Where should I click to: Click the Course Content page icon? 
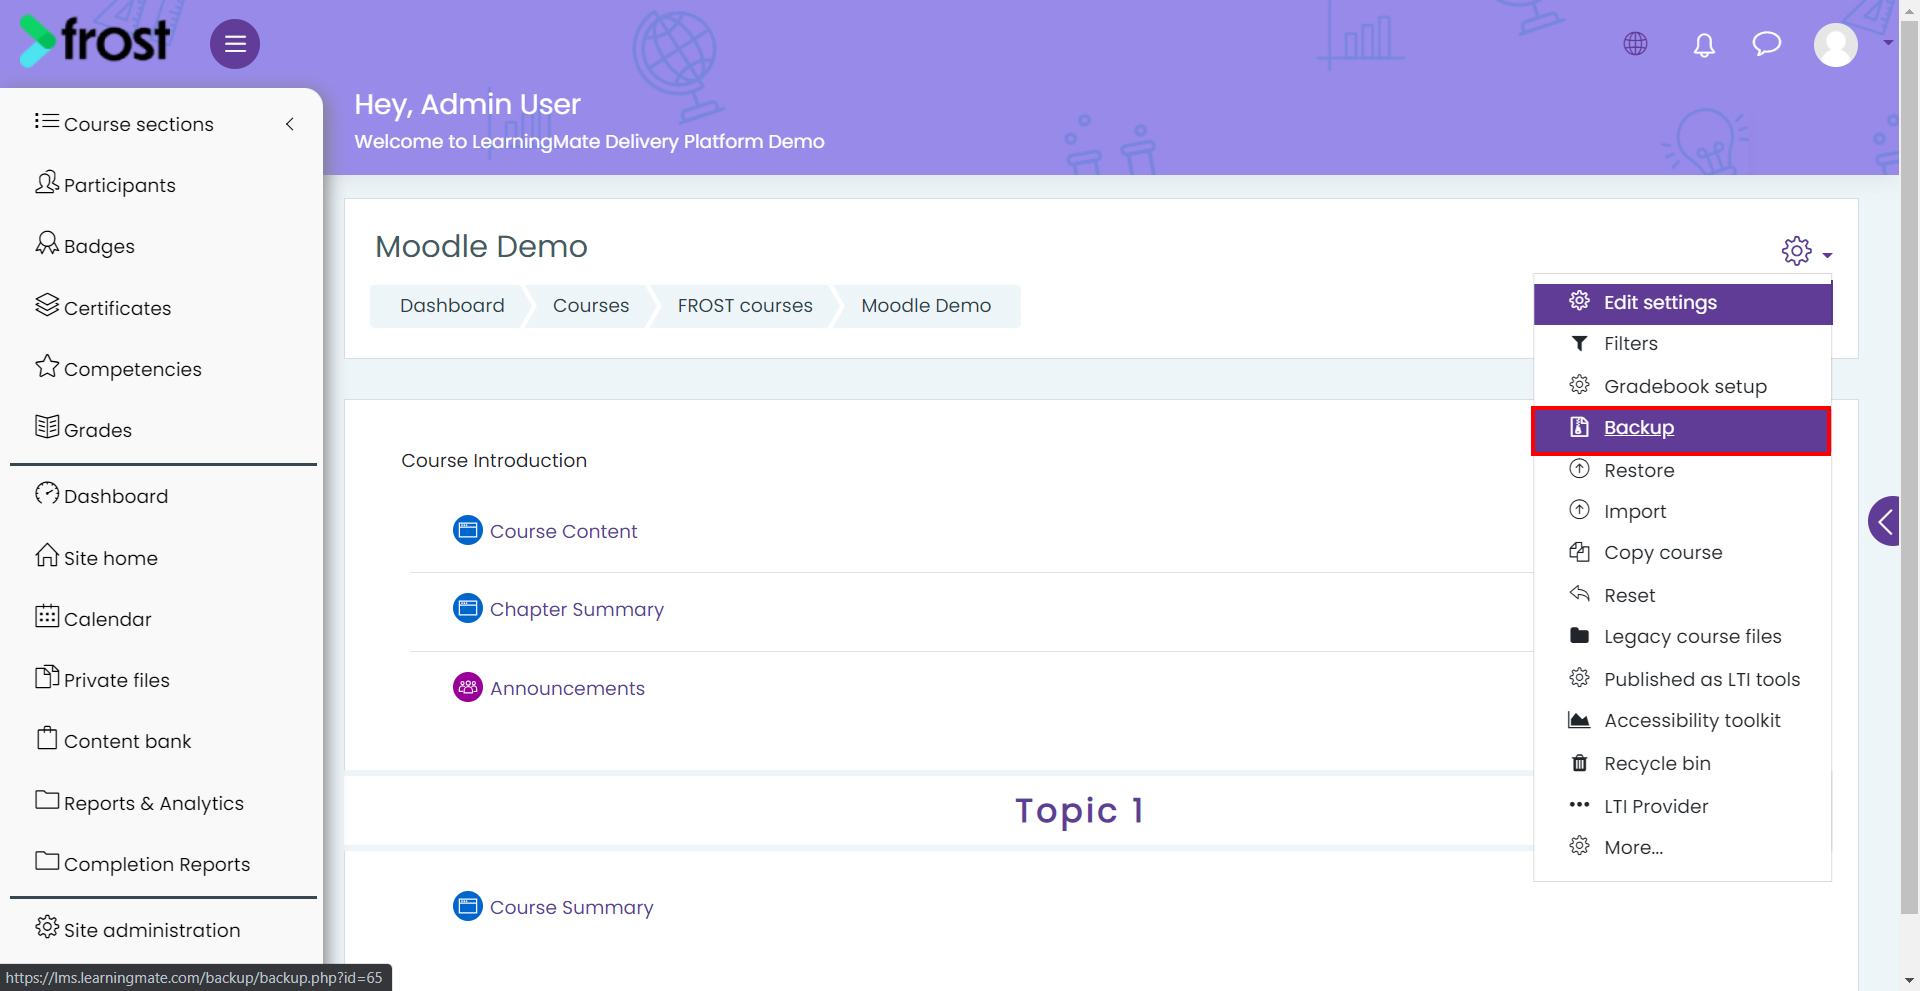468,530
